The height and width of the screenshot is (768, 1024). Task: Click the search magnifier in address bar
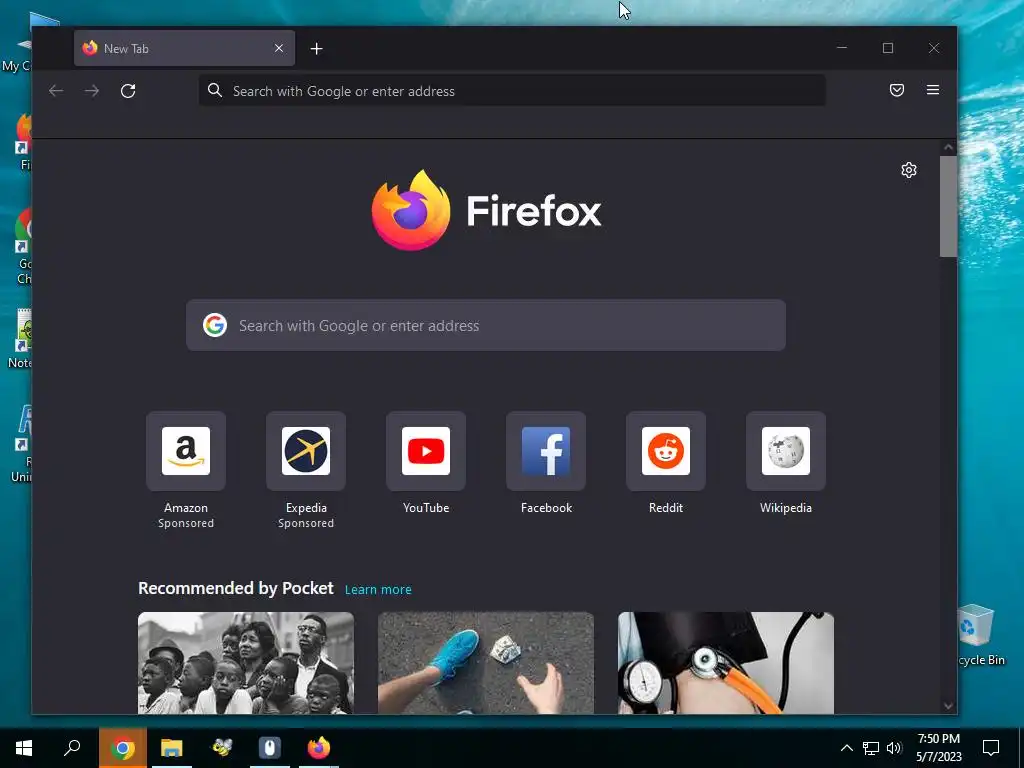pyautogui.click(x=215, y=90)
